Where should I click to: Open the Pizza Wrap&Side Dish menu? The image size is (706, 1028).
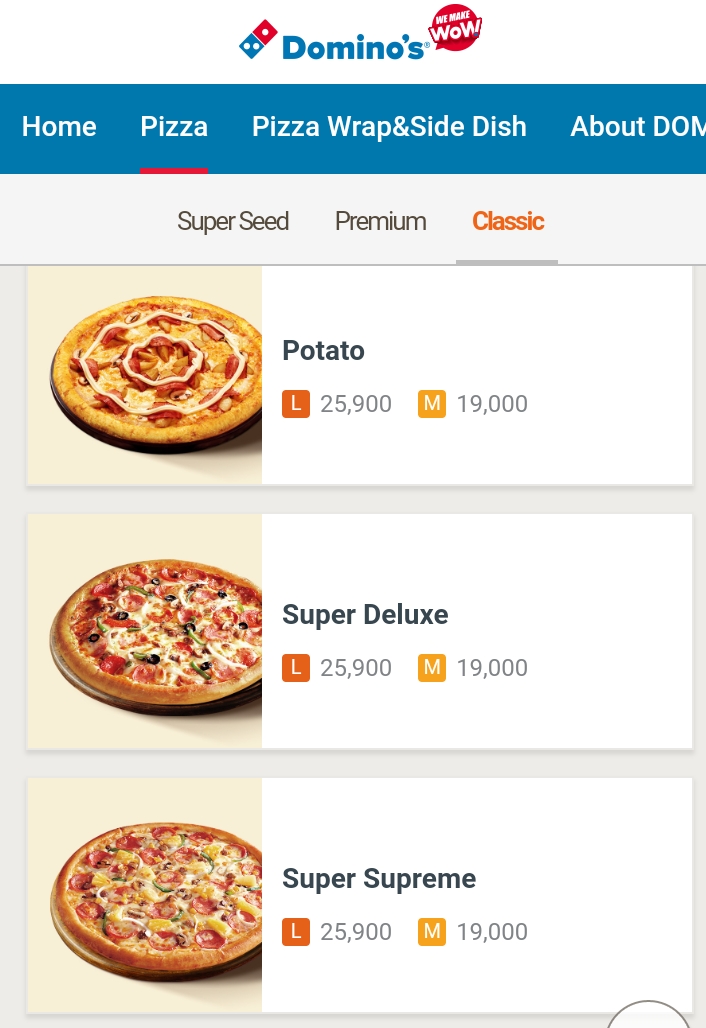pyautogui.click(x=389, y=127)
